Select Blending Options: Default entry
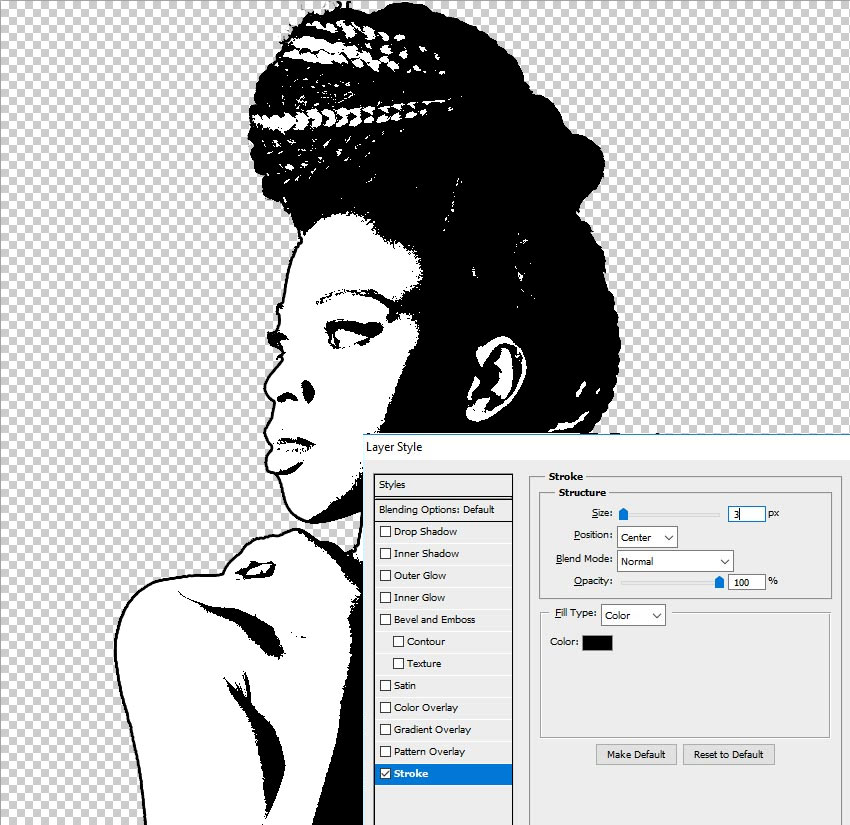 443,510
